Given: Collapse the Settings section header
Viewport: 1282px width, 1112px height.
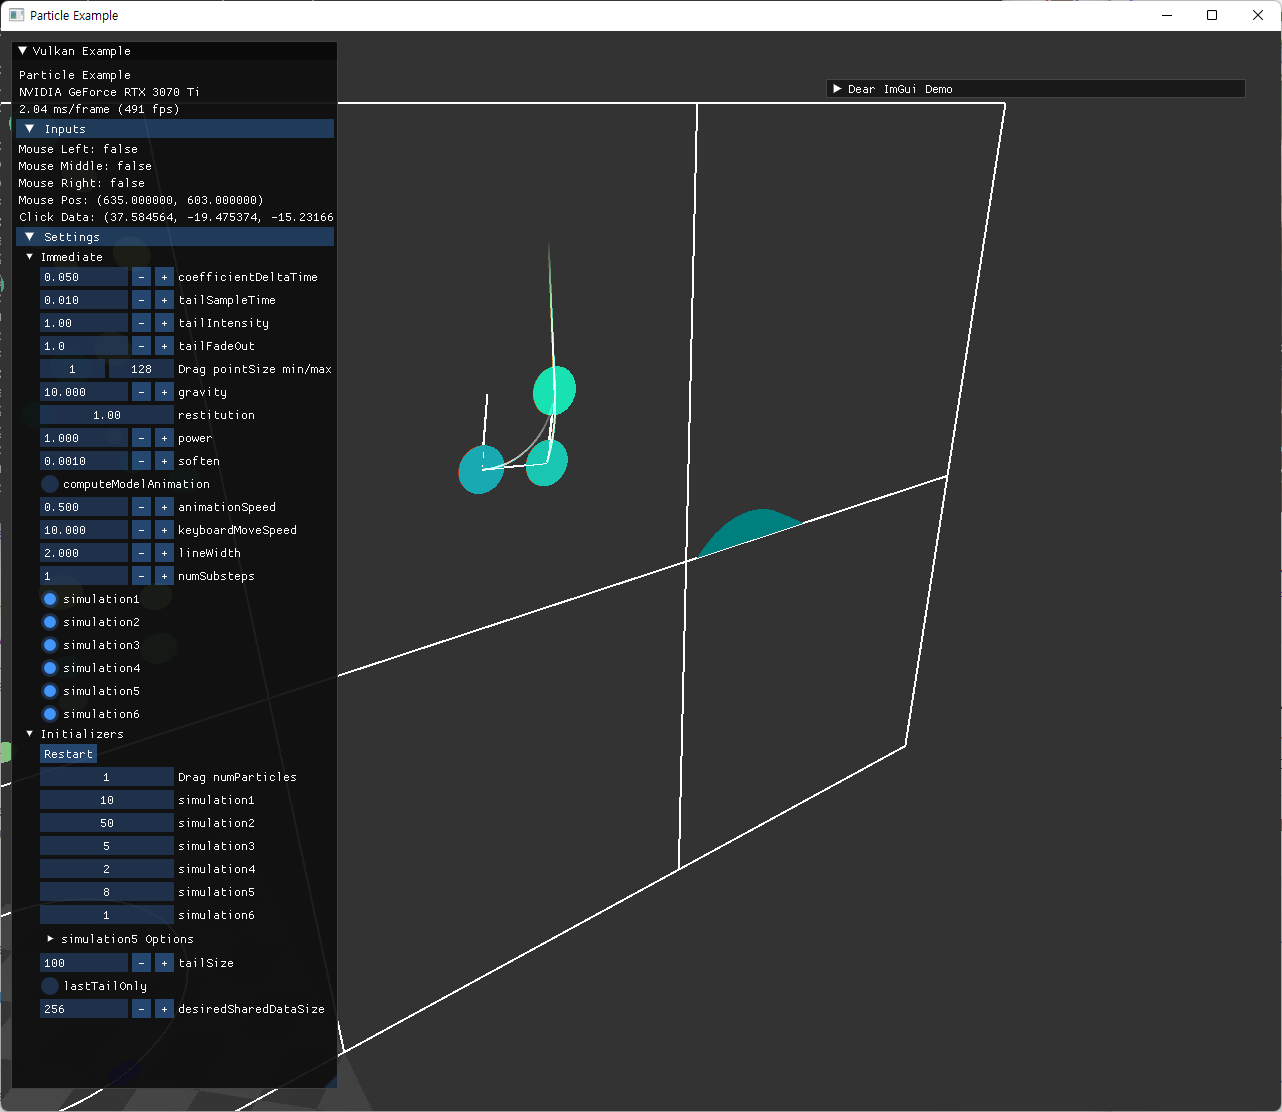Looking at the screenshot, I should pyautogui.click(x=175, y=237).
